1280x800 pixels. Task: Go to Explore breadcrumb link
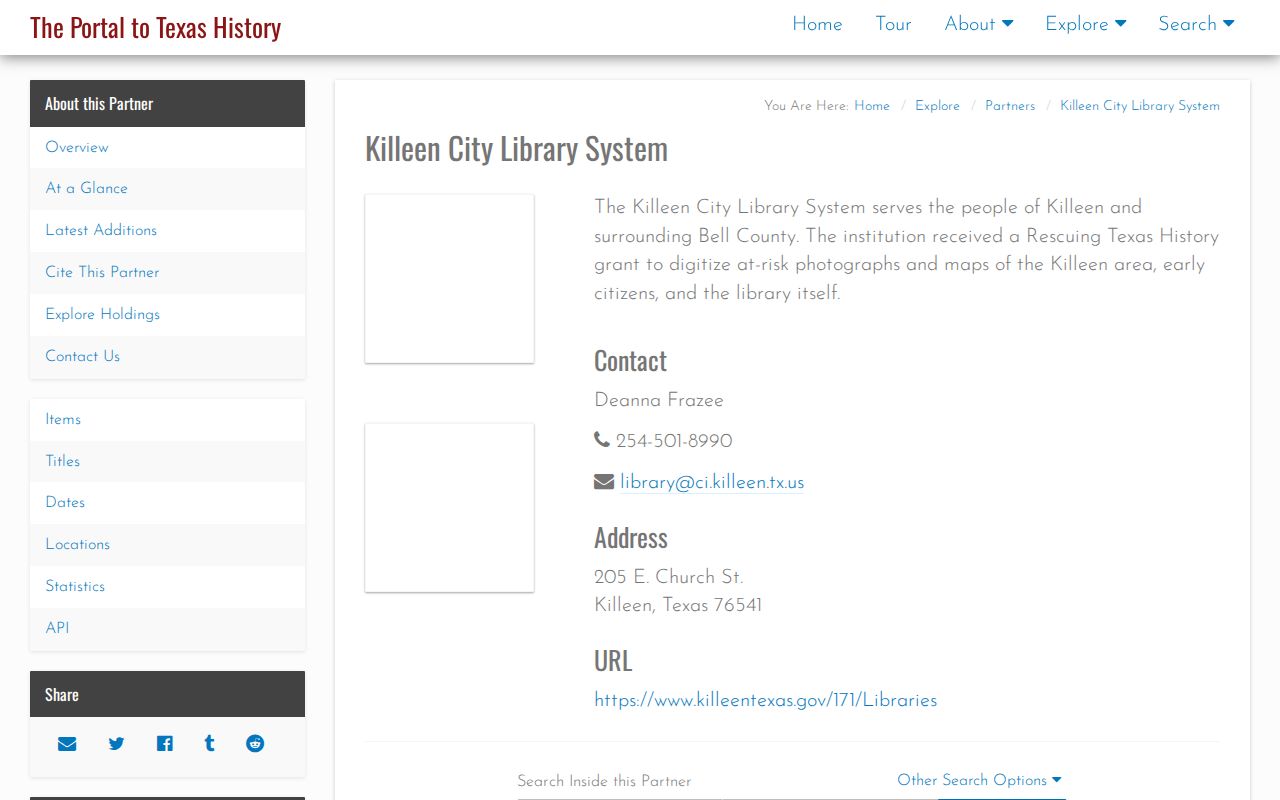click(x=937, y=106)
